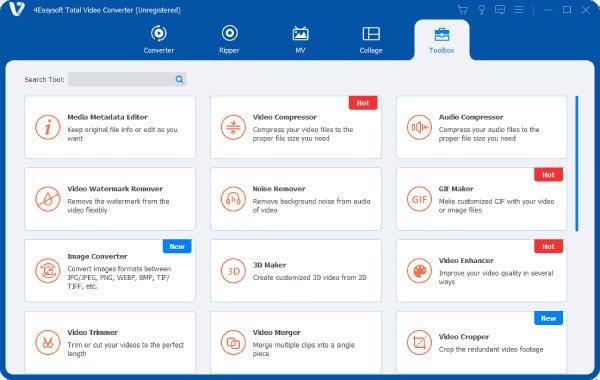The width and height of the screenshot is (600, 380).
Task: Open the Converter tab
Action: point(158,39)
